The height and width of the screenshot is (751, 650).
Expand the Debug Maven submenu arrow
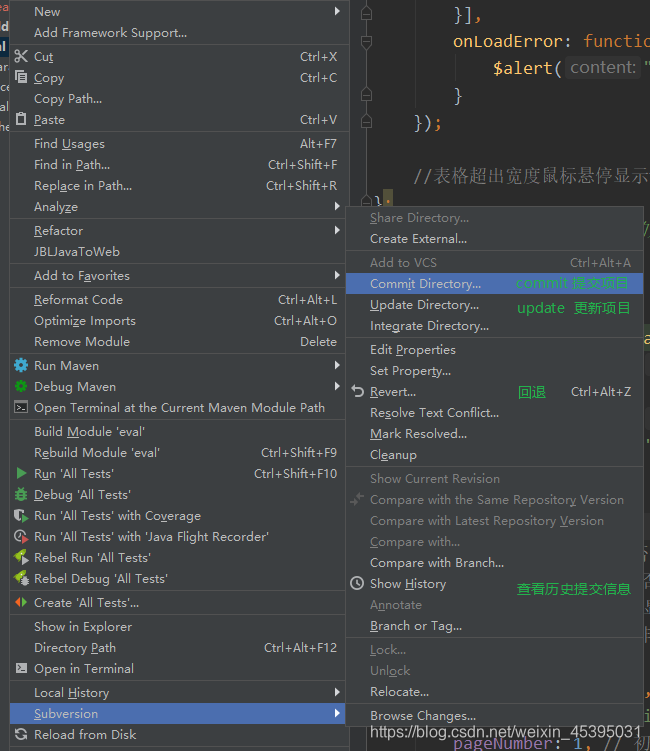click(x=337, y=386)
